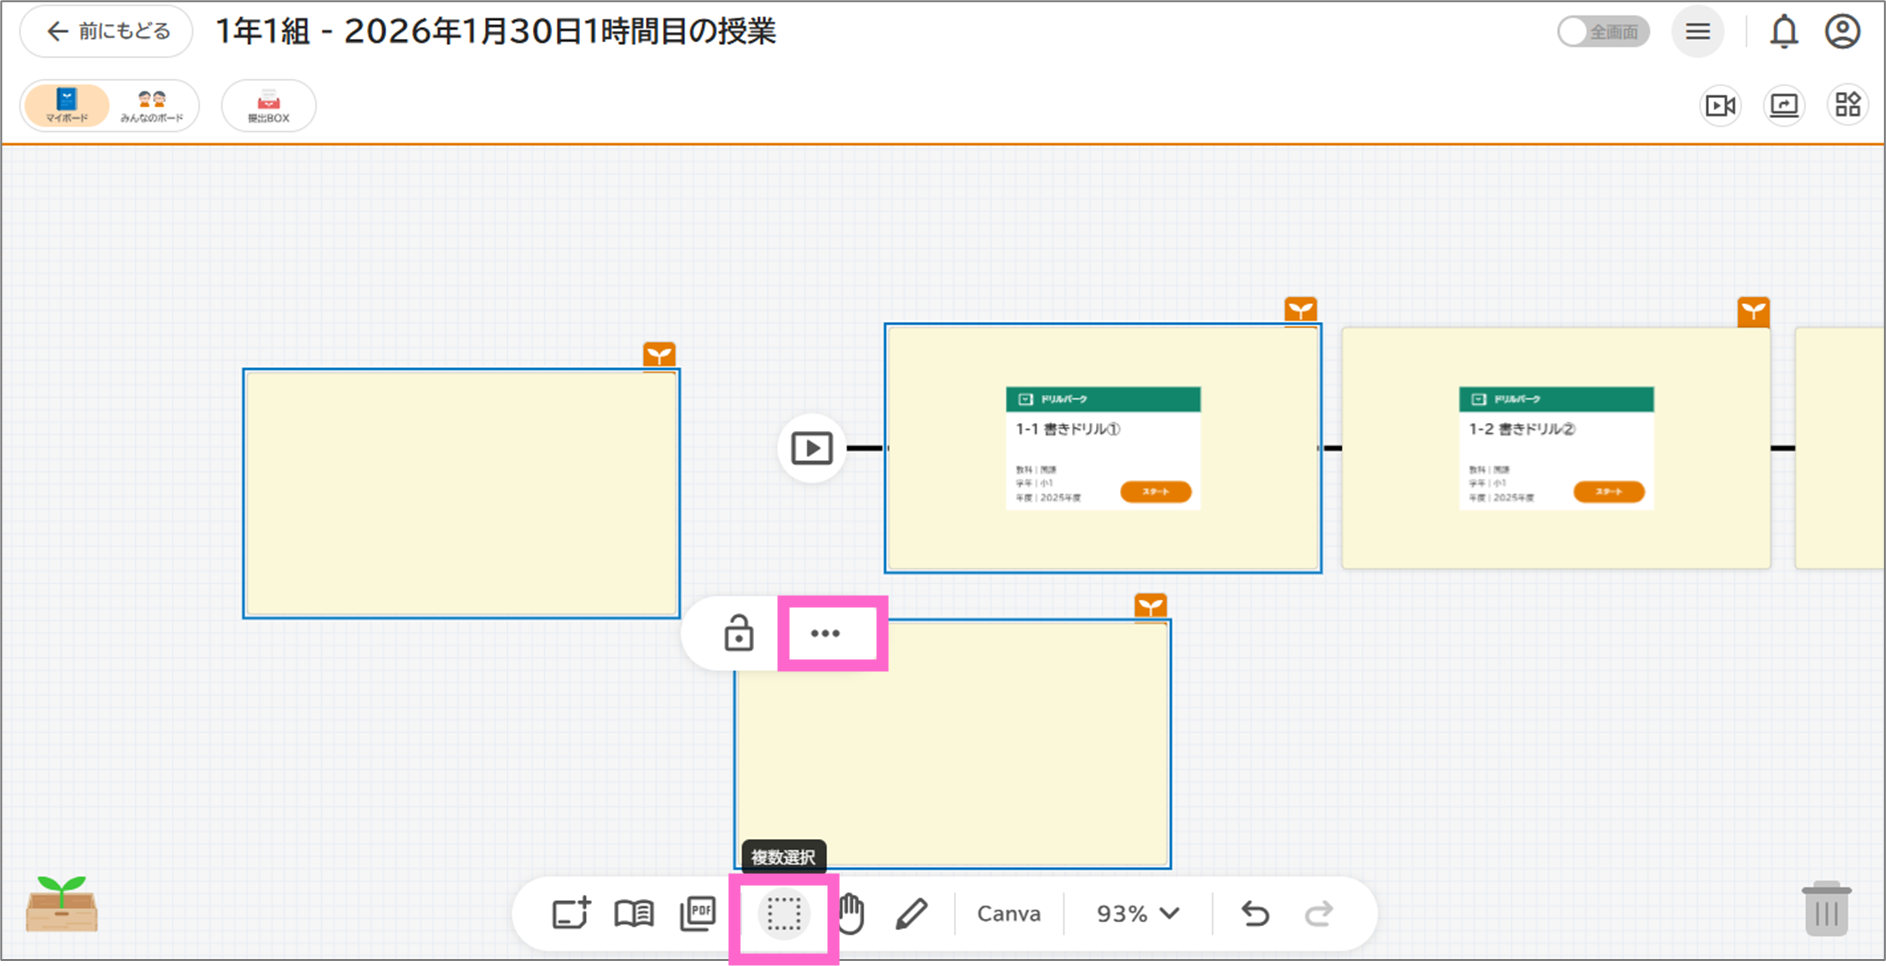Open the trash bin
Image resolution: width=1886 pixels, height=966 pixels.
pos(1826,909)
